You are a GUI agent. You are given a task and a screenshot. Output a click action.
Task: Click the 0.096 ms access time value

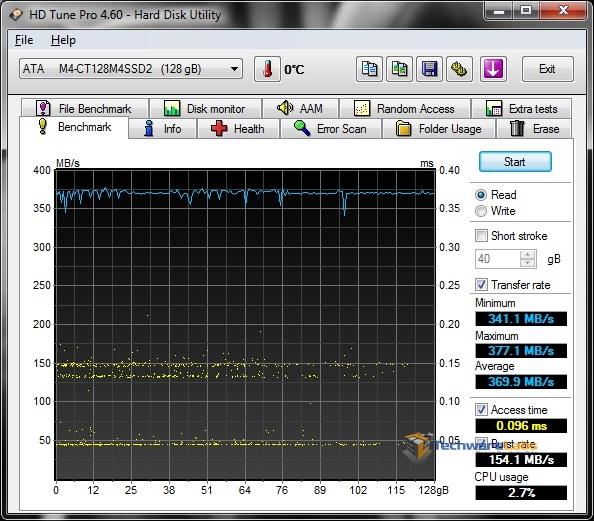[521, 426]
